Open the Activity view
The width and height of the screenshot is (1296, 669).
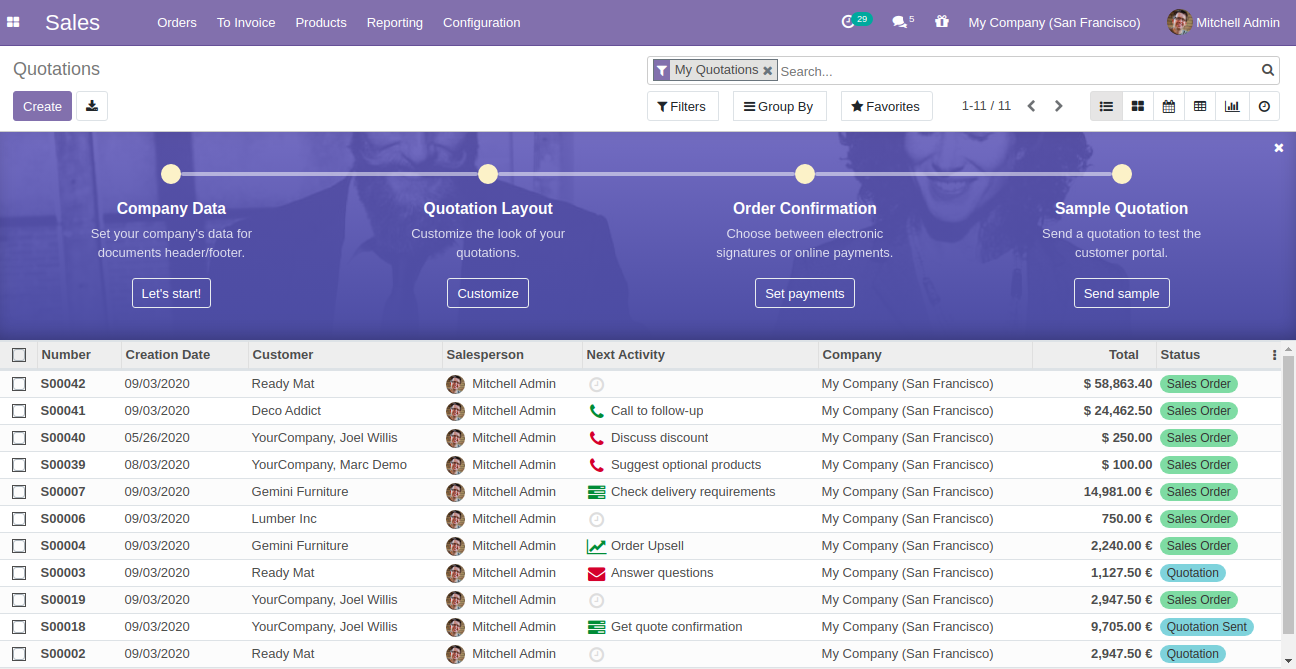(1264, 105)
